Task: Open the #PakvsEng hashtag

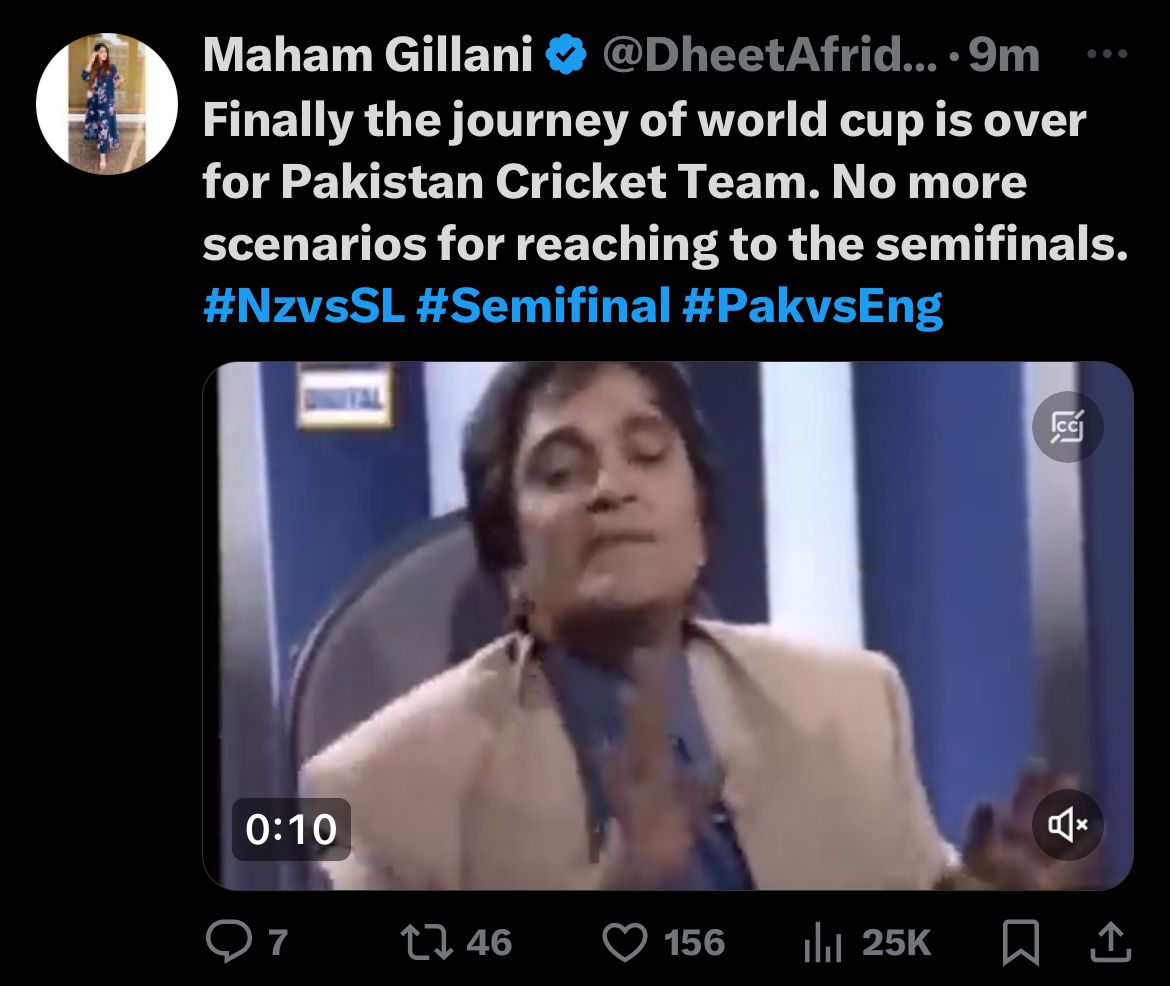Action: pyautogui.click(x=812, y=306)
